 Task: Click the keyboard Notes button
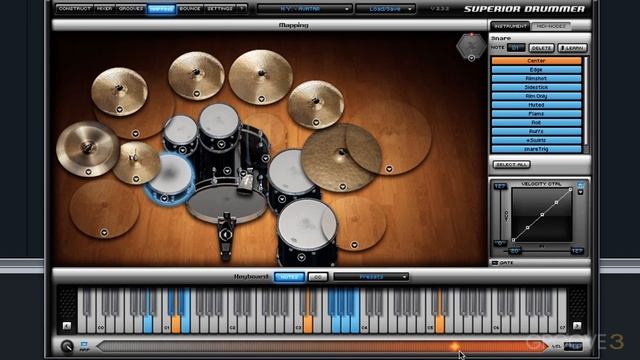[x=289, y=277]
